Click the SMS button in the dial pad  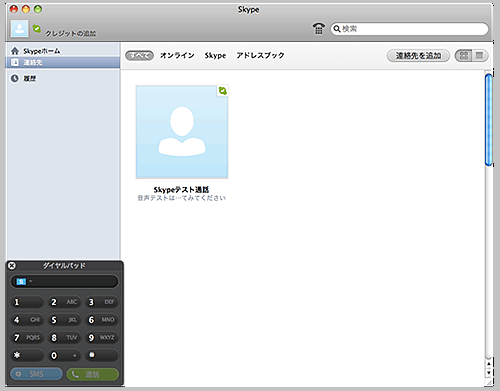pos(36,374)
